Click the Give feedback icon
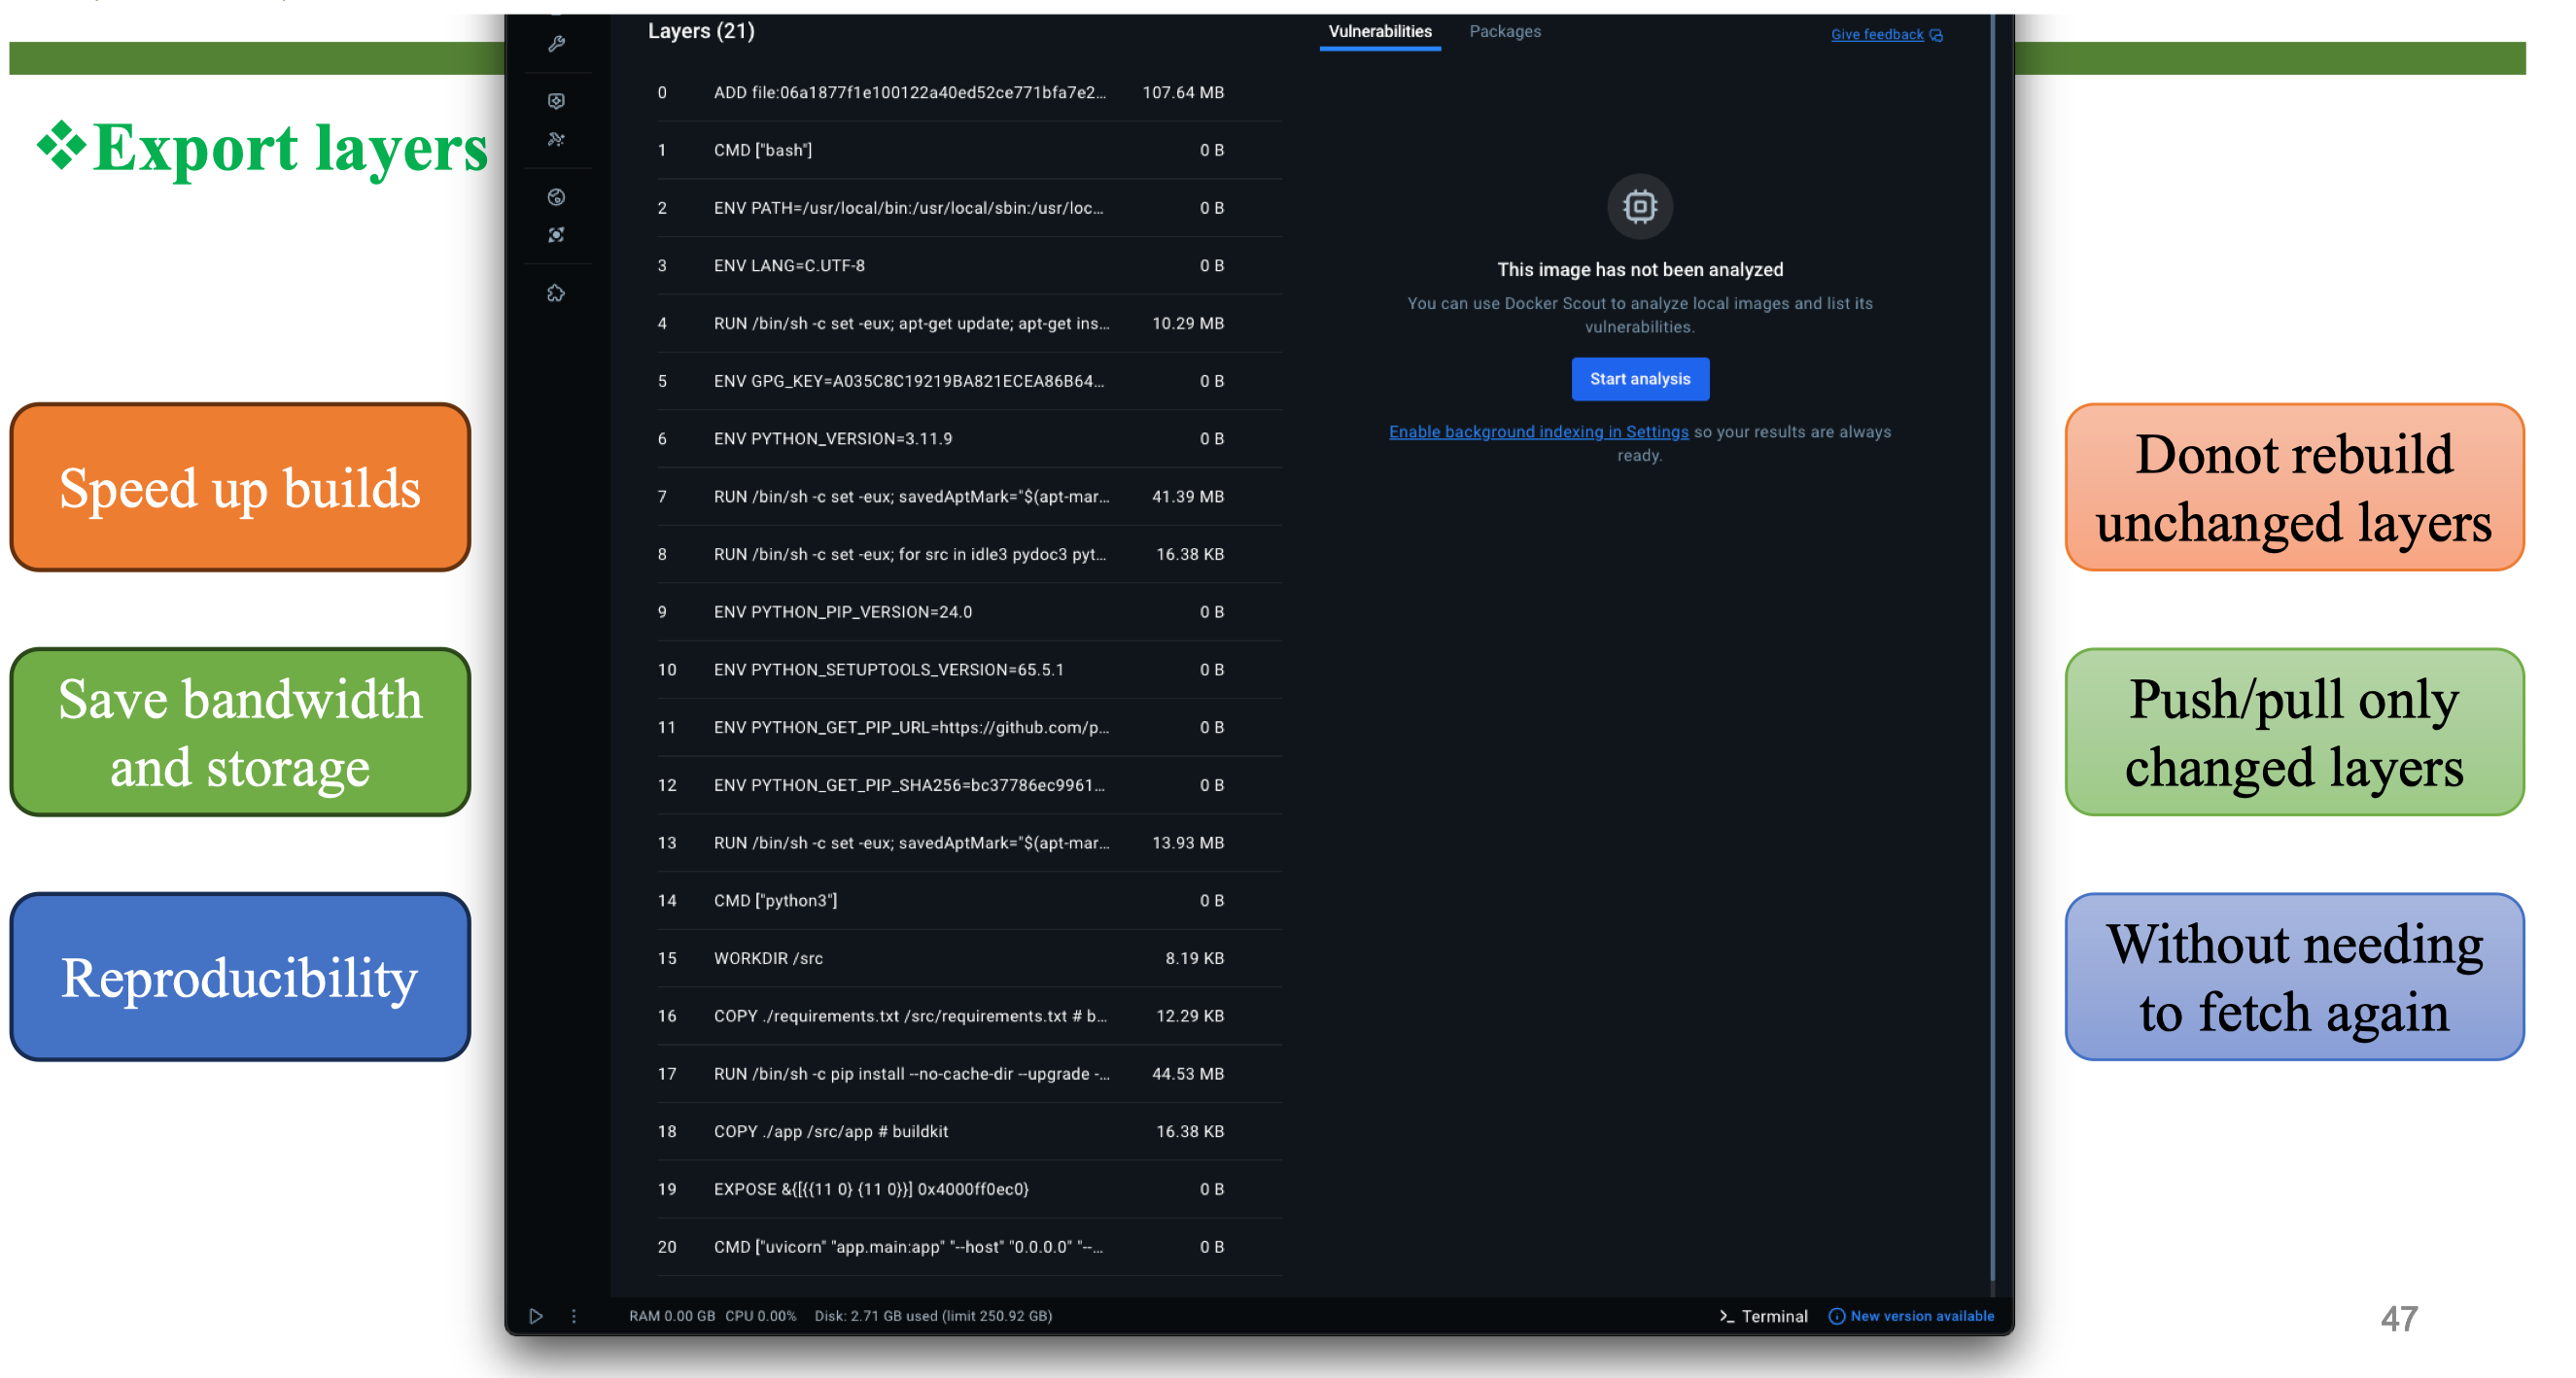This screenshot has width=2576, height=1378. pos(1937,35)
